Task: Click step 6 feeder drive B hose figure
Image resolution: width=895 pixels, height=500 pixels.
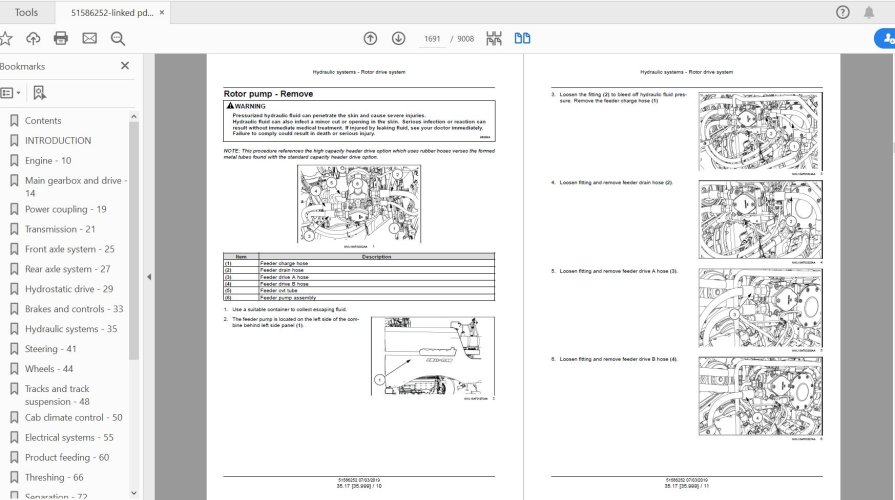Action: tap(760, 397)
